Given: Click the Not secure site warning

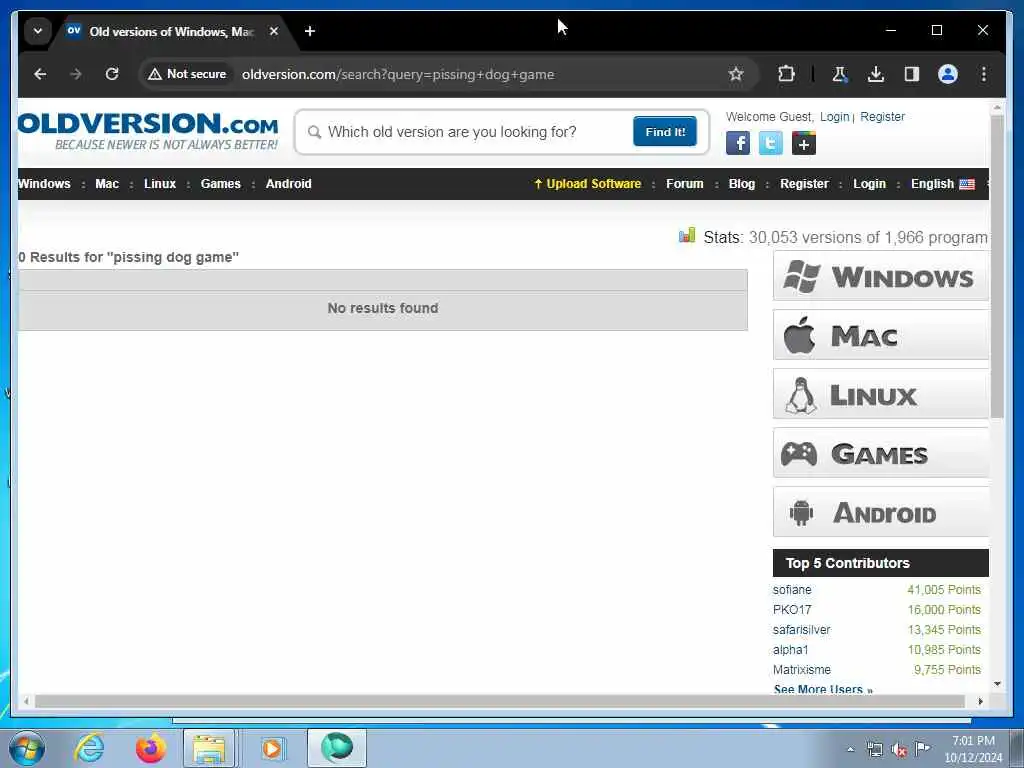Looking at the screenshot, I should 187,74.
